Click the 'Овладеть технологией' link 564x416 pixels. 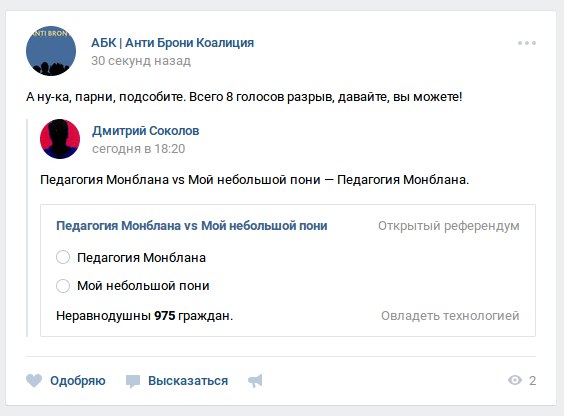[x=450, y=316]
